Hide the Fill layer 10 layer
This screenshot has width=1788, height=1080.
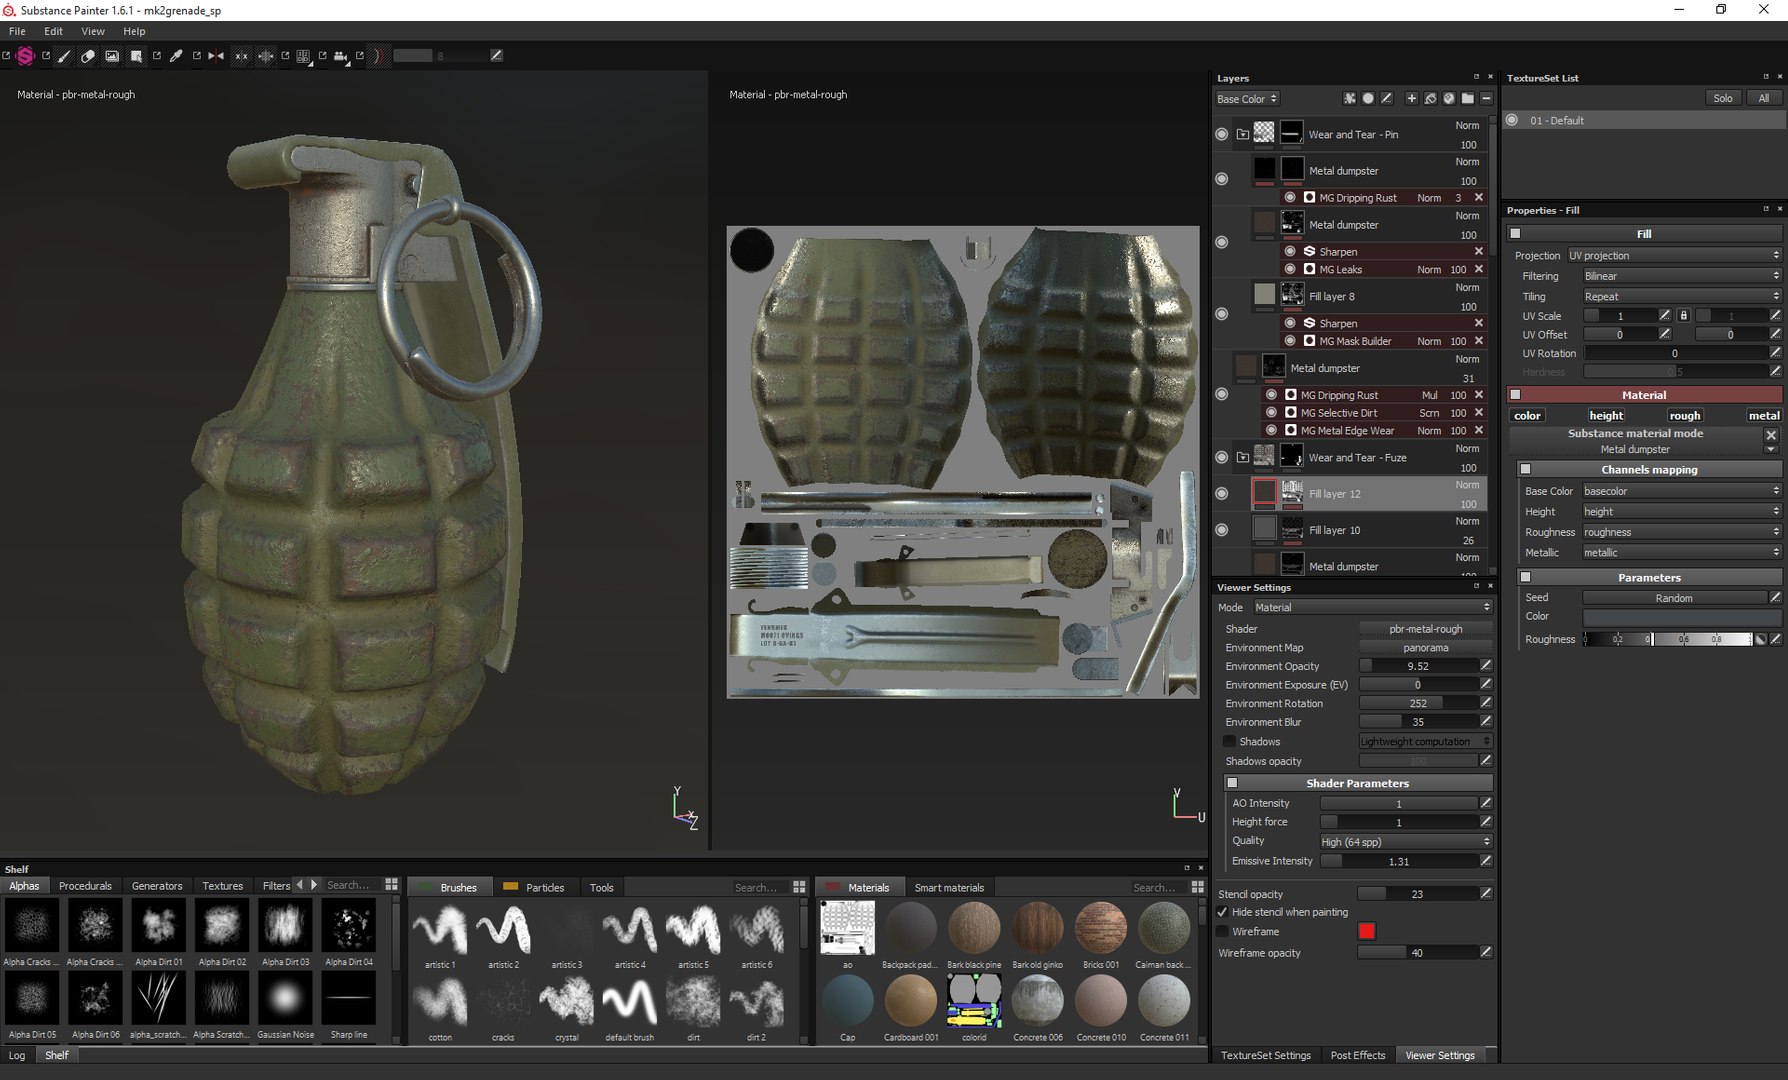point(1222,530)
